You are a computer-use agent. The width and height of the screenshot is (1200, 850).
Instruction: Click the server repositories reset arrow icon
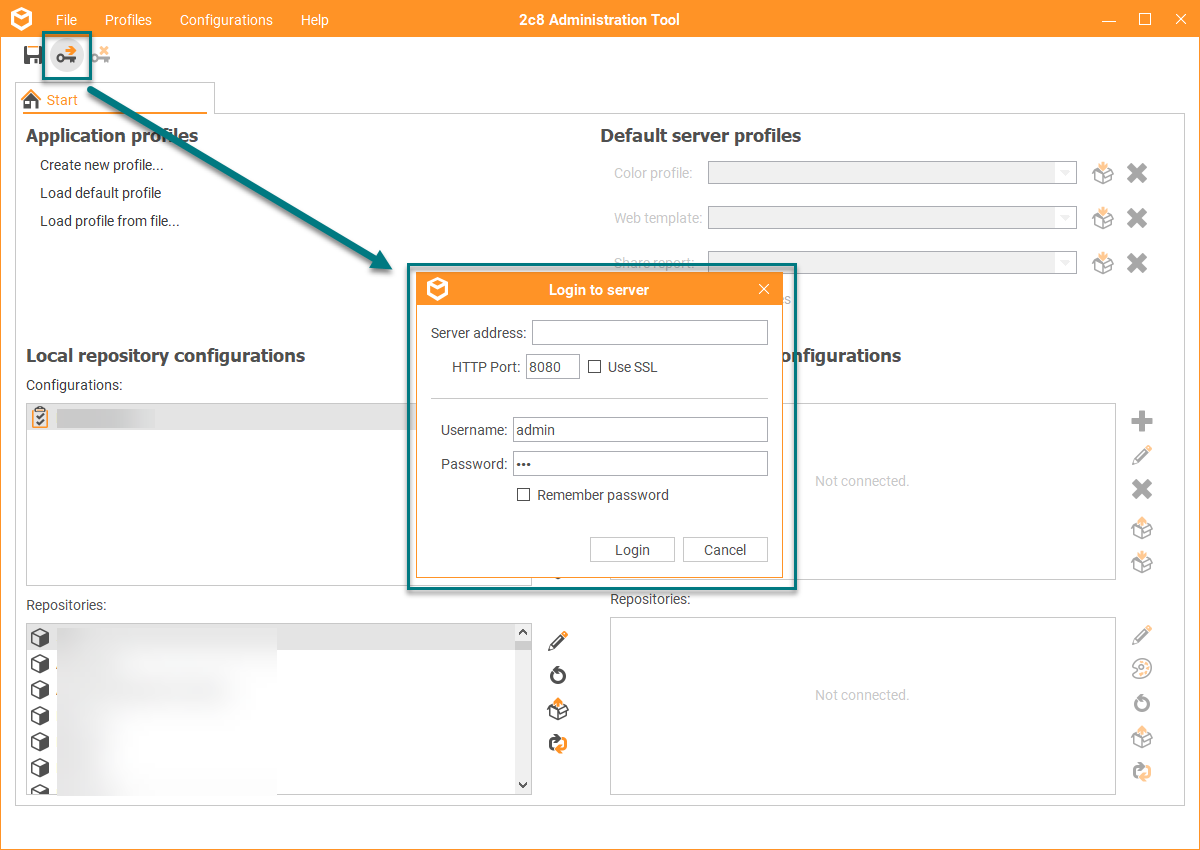click(1142, 703)
